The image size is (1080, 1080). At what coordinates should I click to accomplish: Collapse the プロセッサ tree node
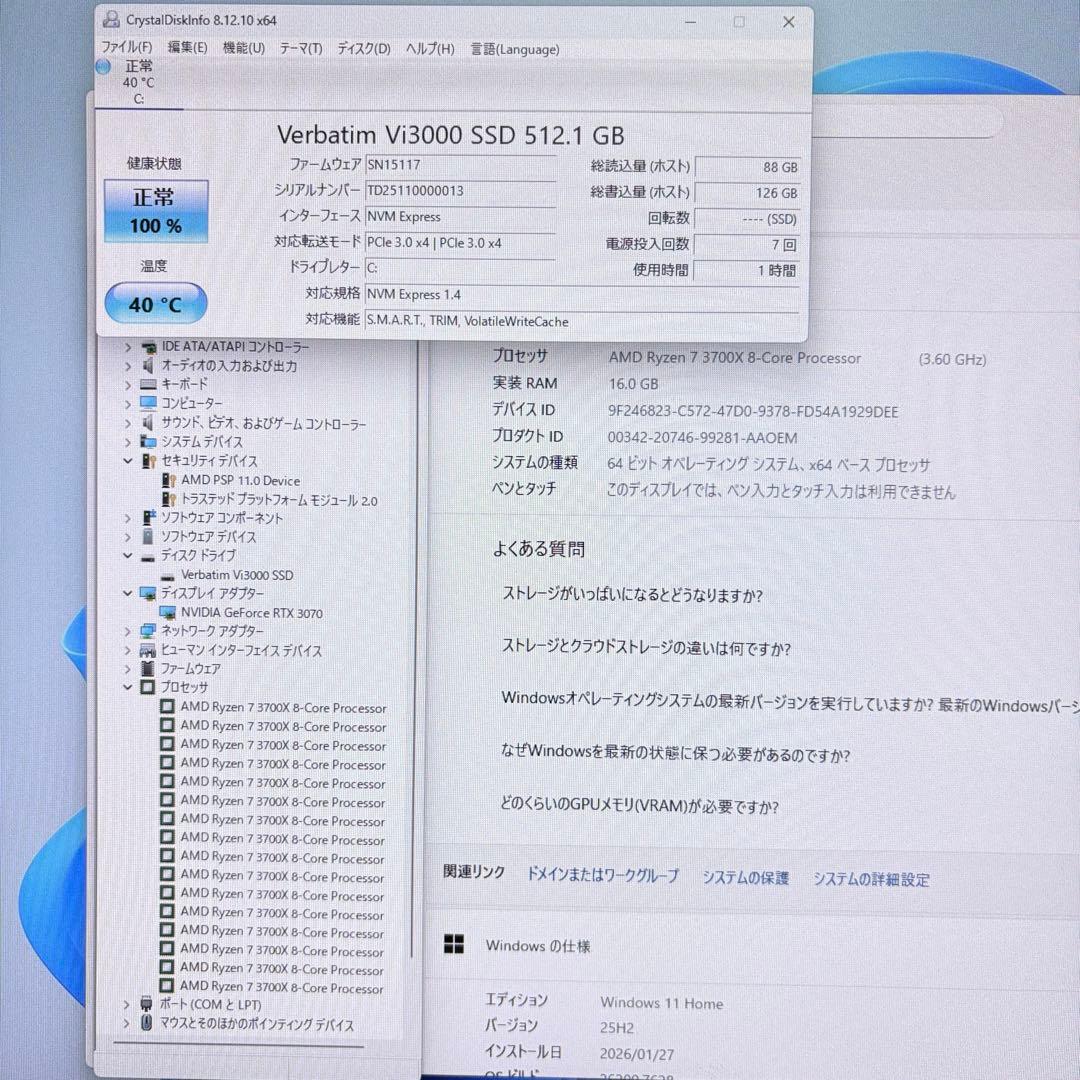coord(127,688)
